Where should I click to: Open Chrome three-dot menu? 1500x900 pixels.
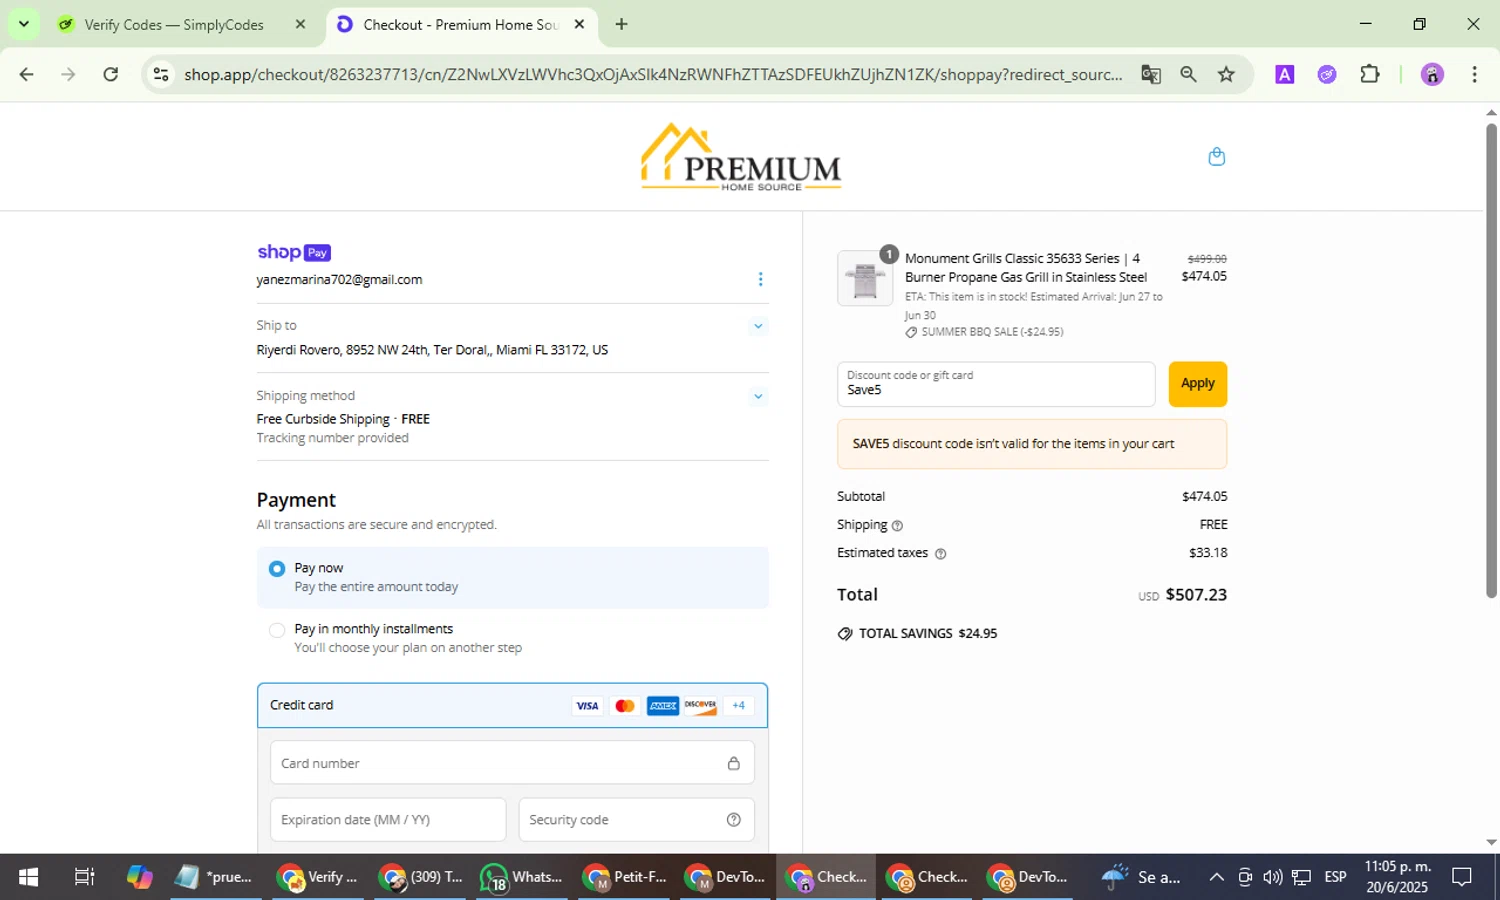[1474, 74]
